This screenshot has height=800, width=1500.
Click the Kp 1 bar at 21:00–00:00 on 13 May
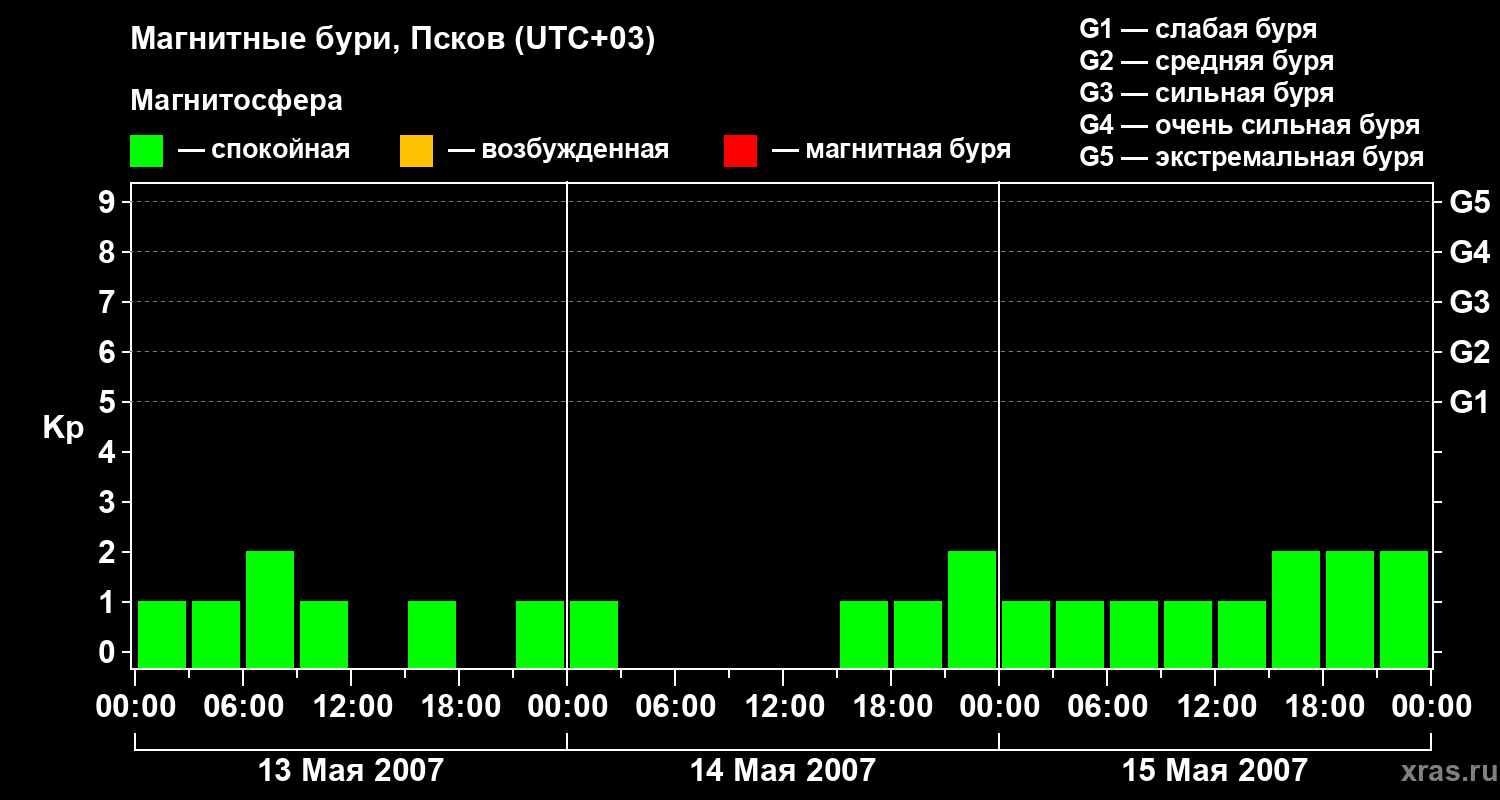540,634
